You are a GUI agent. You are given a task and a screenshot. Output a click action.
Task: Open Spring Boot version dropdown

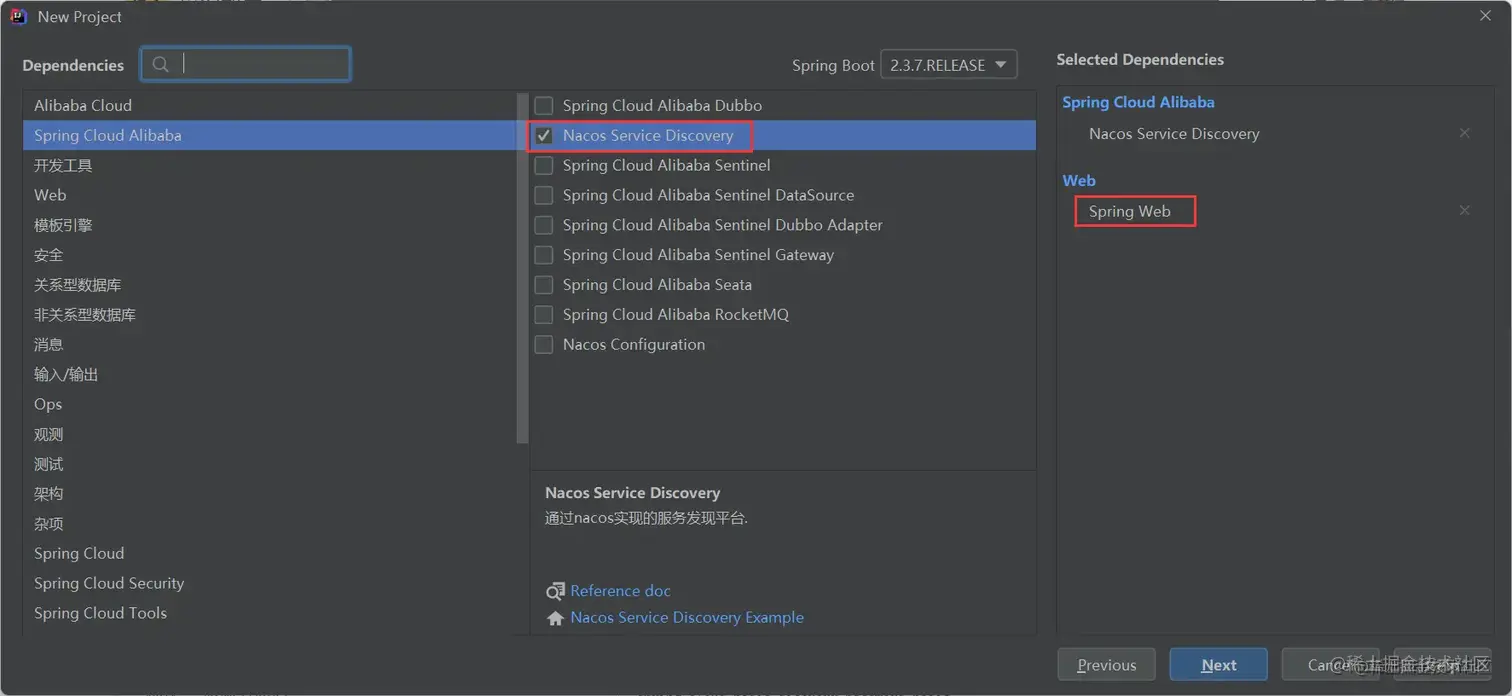tap(948, 65)
